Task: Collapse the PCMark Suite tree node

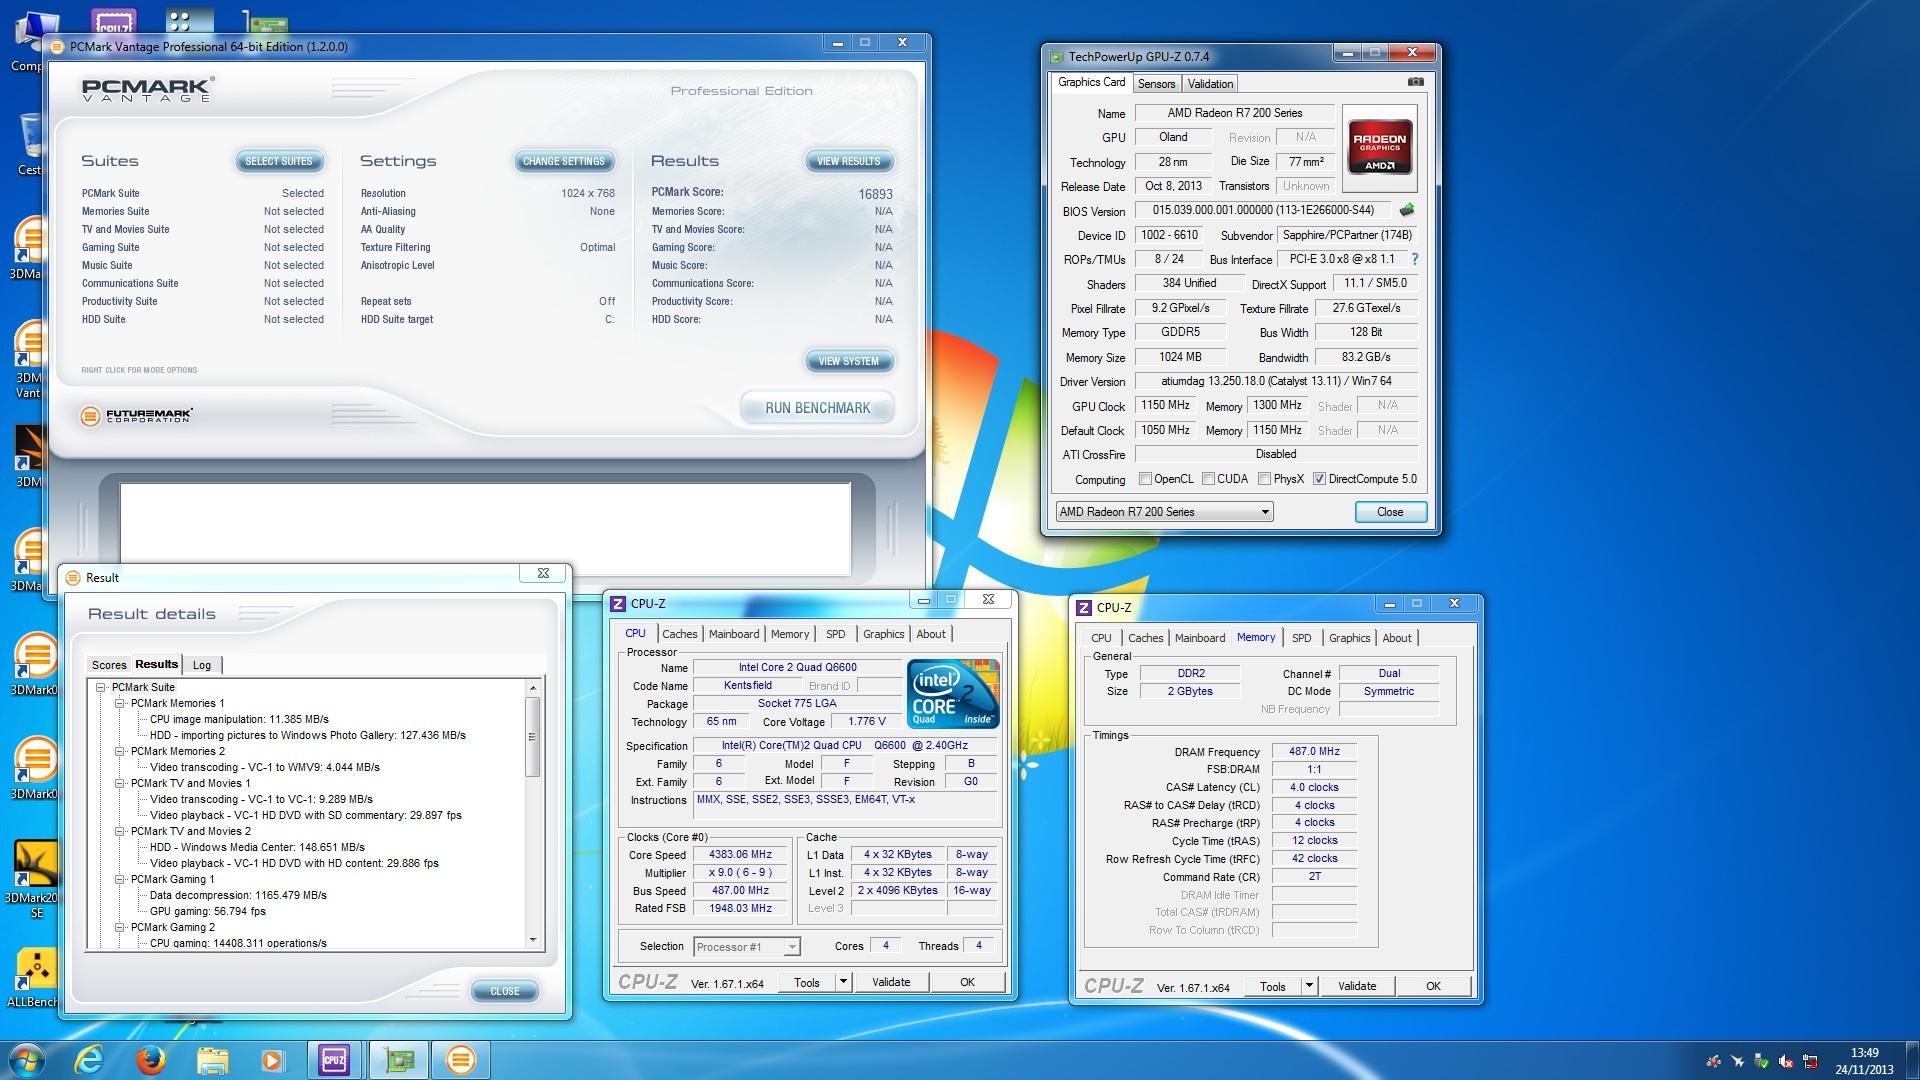Action: click(101, 688)
